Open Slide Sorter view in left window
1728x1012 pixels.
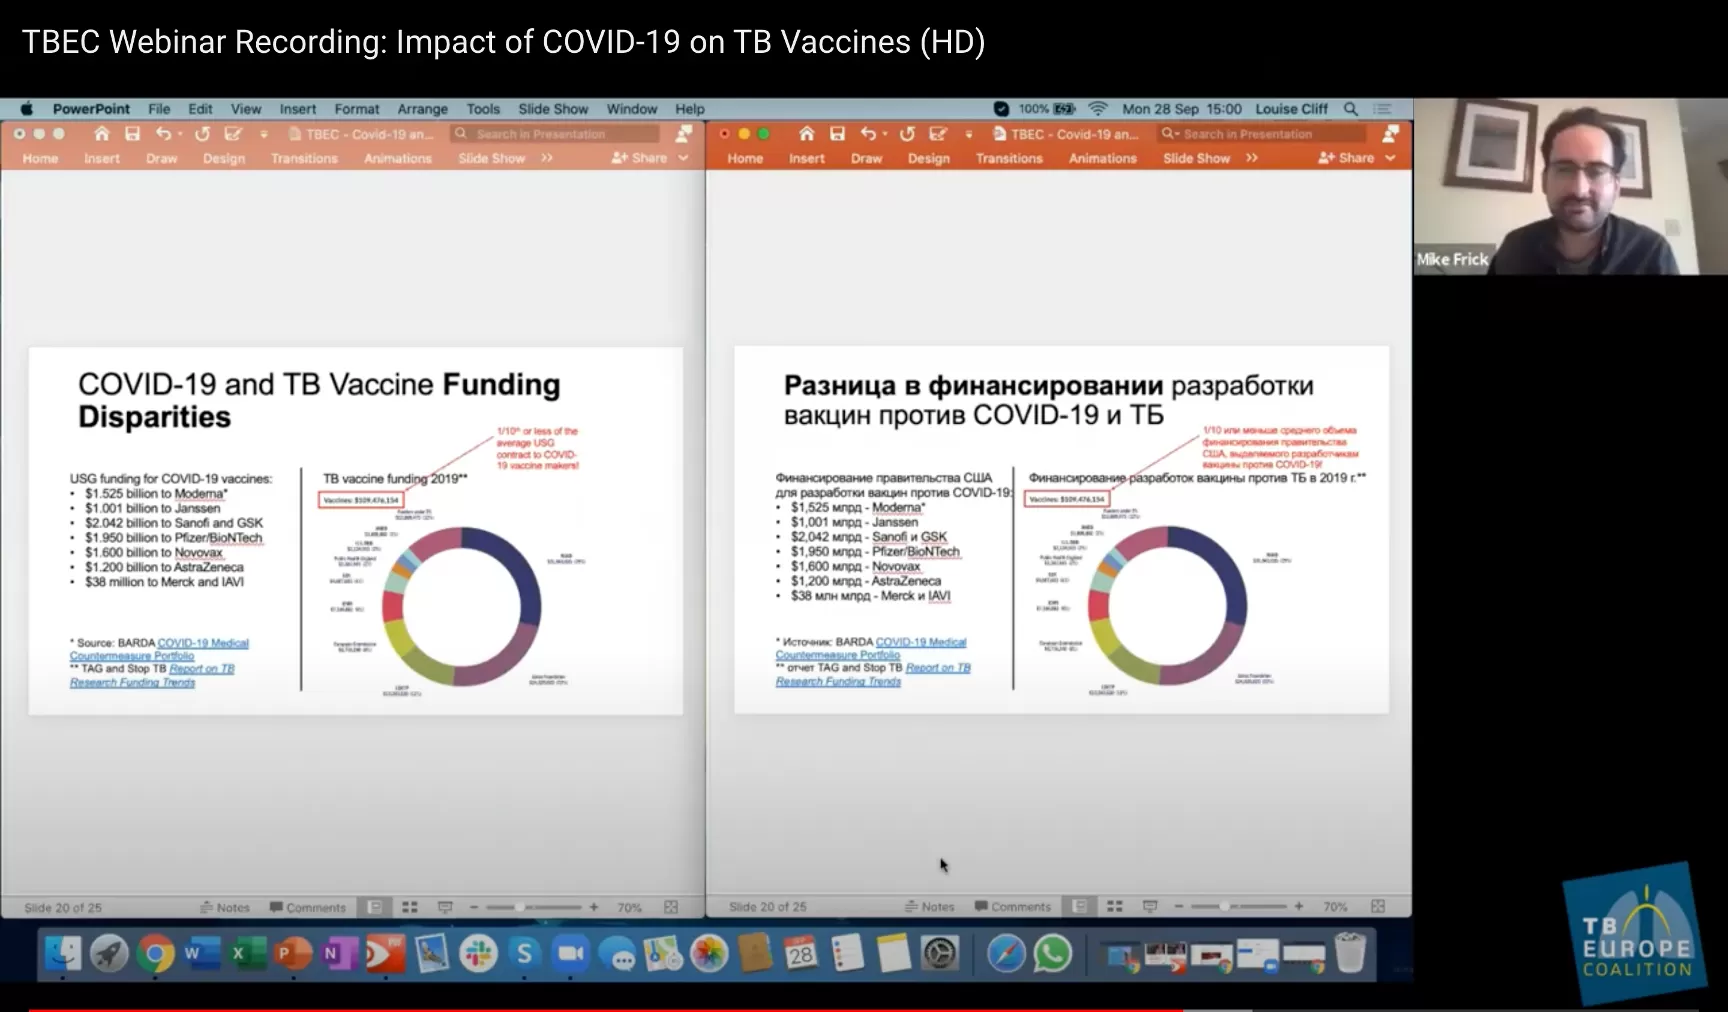(410, 907)
